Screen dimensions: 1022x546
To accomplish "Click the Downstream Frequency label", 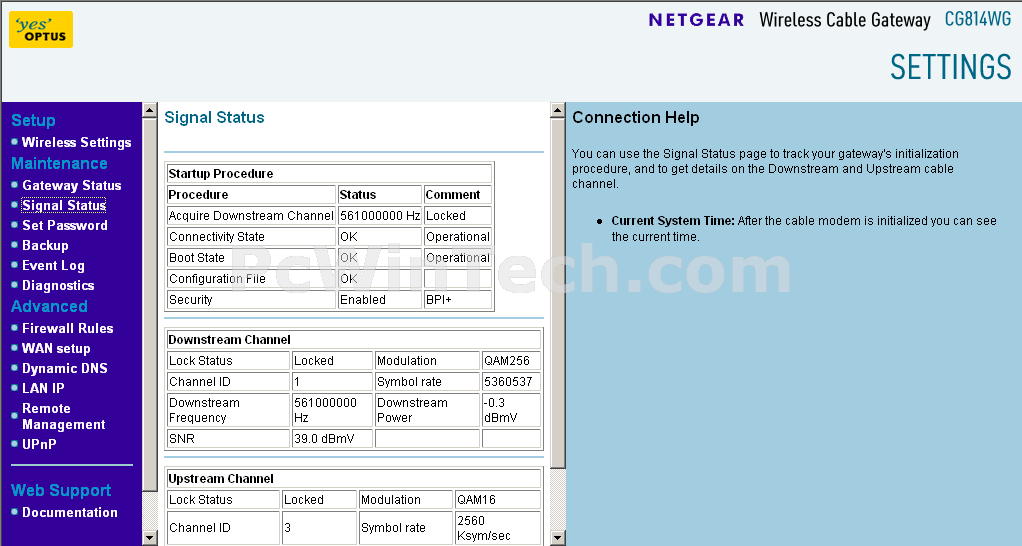I will click(228, 410).
